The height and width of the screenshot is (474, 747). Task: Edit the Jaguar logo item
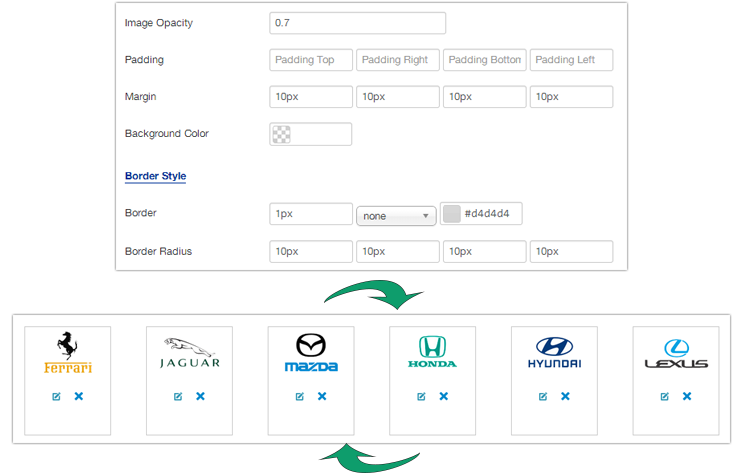178,396
